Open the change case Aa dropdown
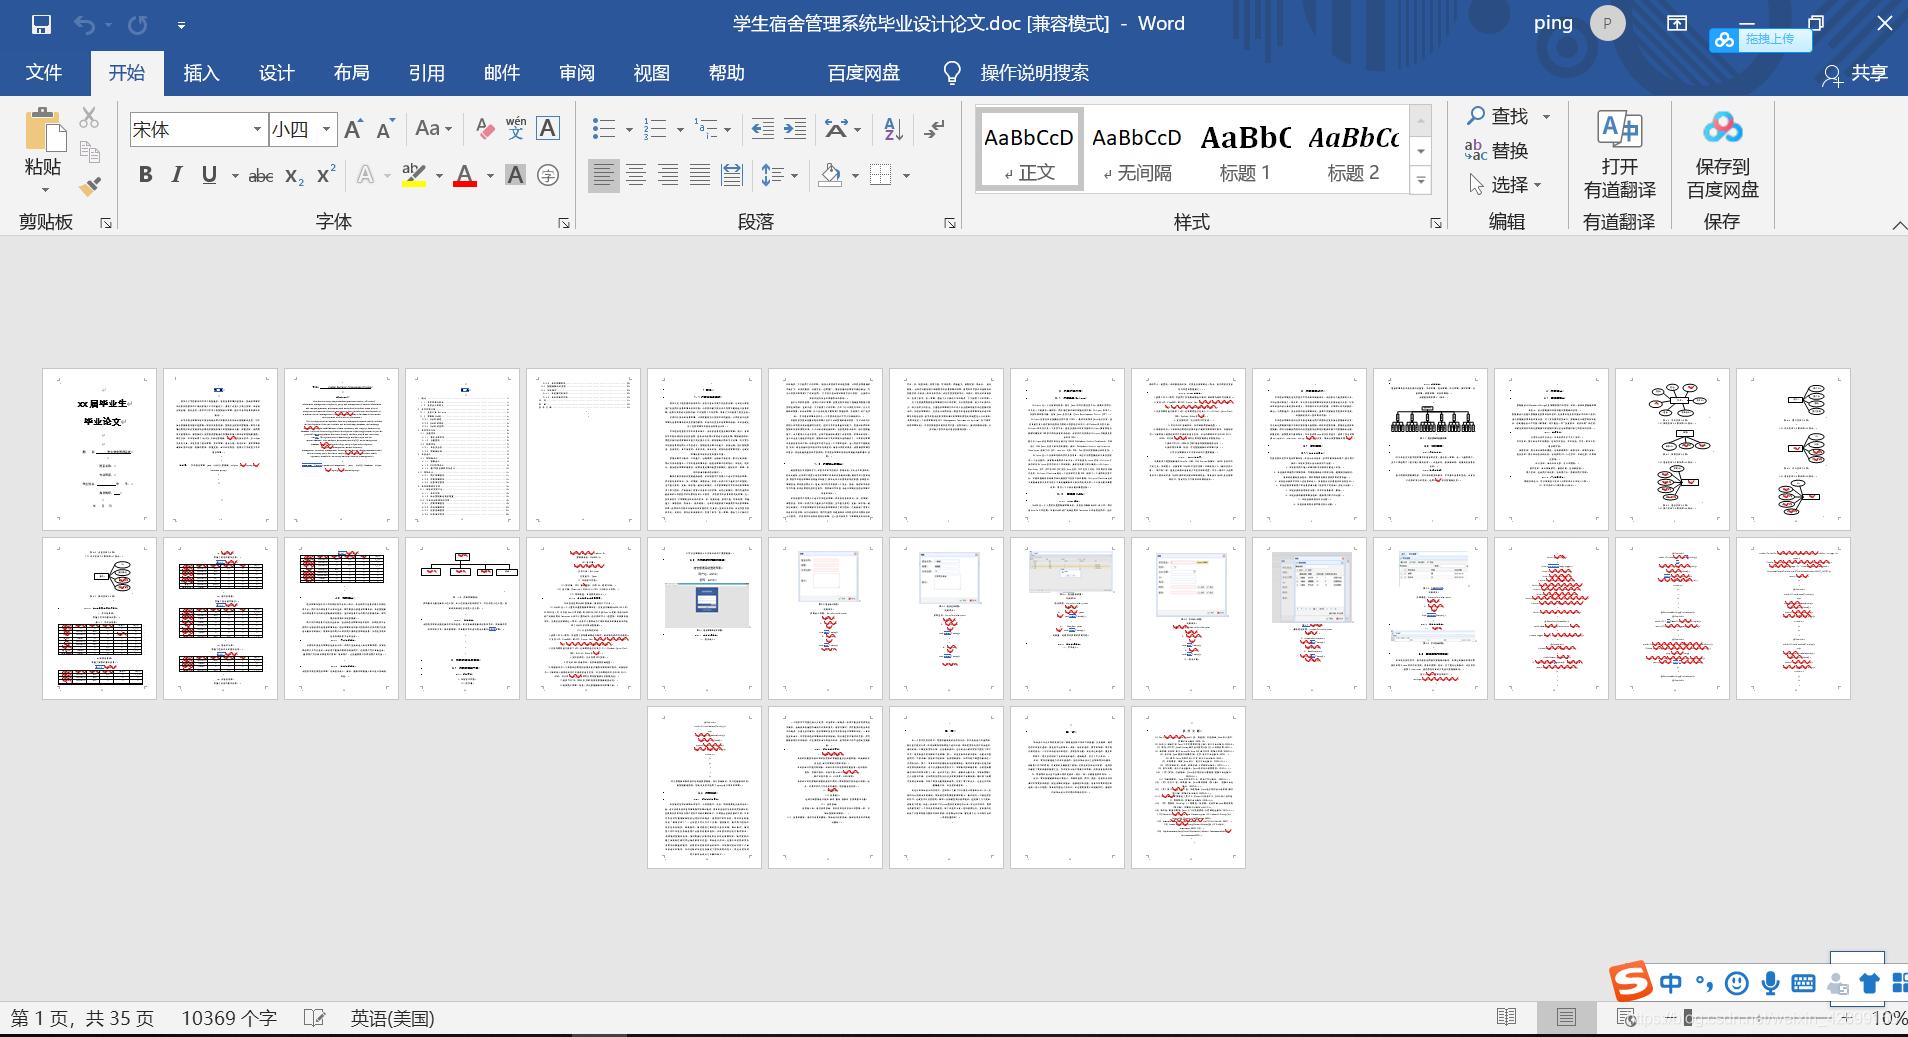The height and width of the screenshot is (1037, 1908). 434,129
